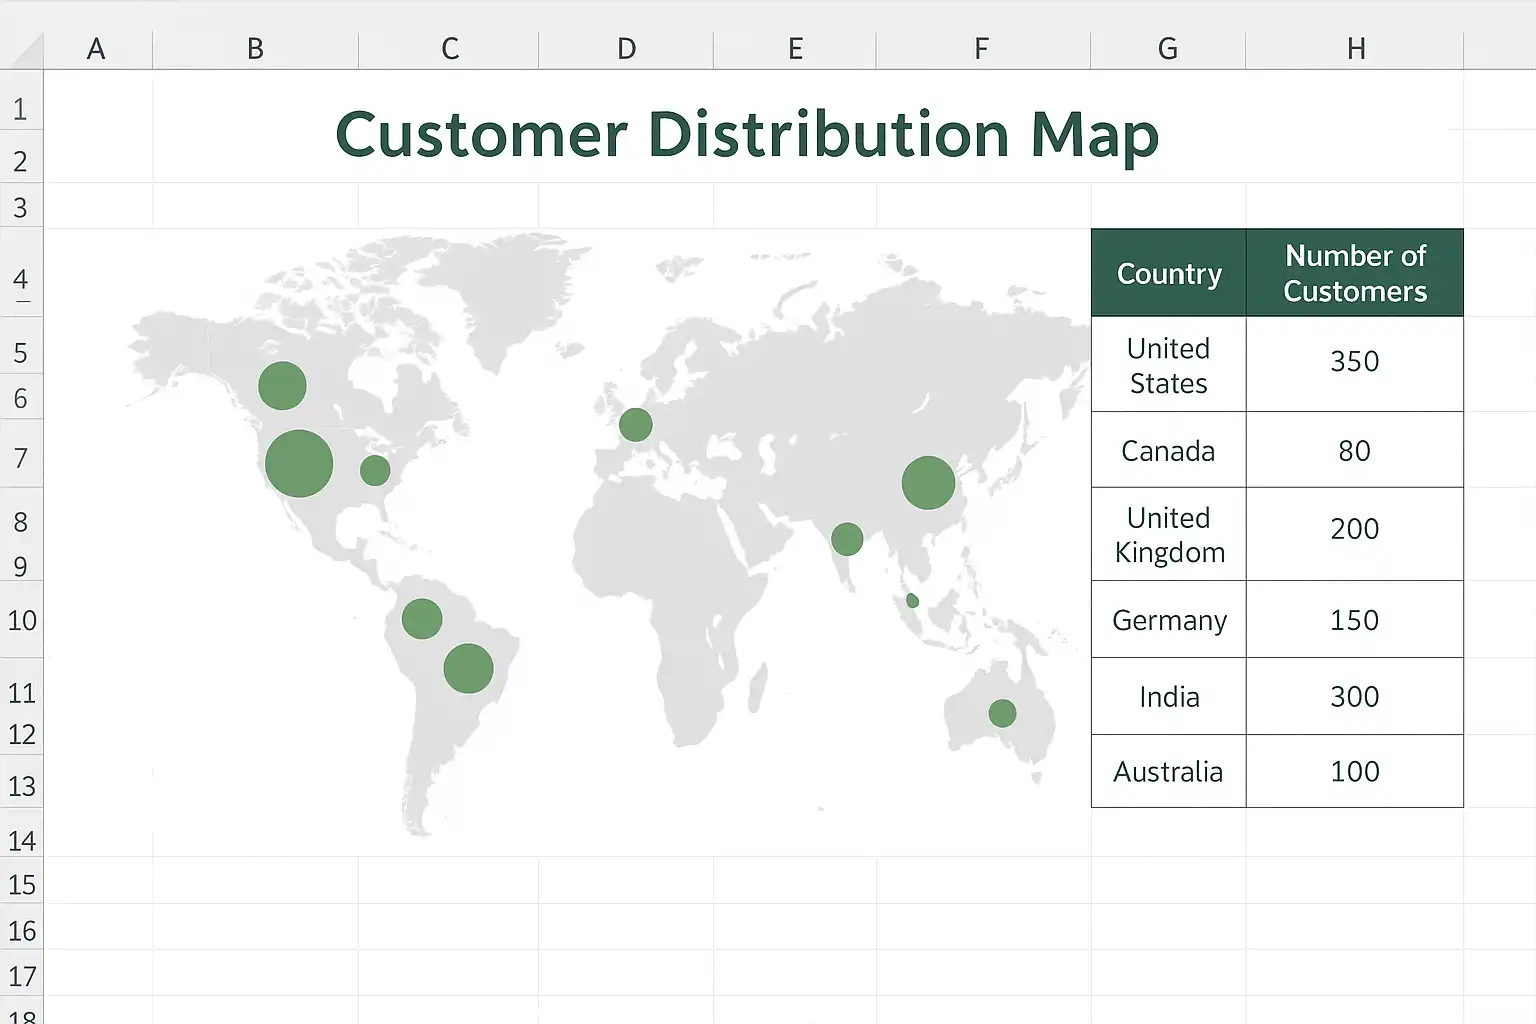The image size is (1536, 1024).
Task: Click the small bubble over the eastern United States
Action: (375, 470)
